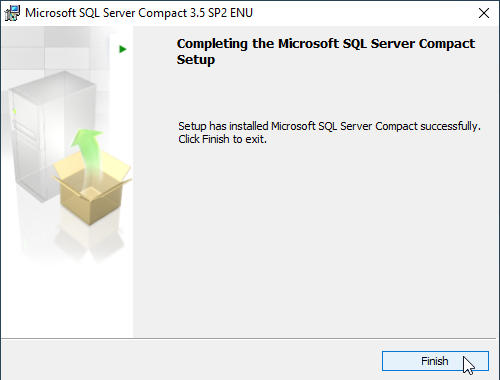Click the window title bar text
This screenshot has height=380, width=500.
[x=139, y=13]
